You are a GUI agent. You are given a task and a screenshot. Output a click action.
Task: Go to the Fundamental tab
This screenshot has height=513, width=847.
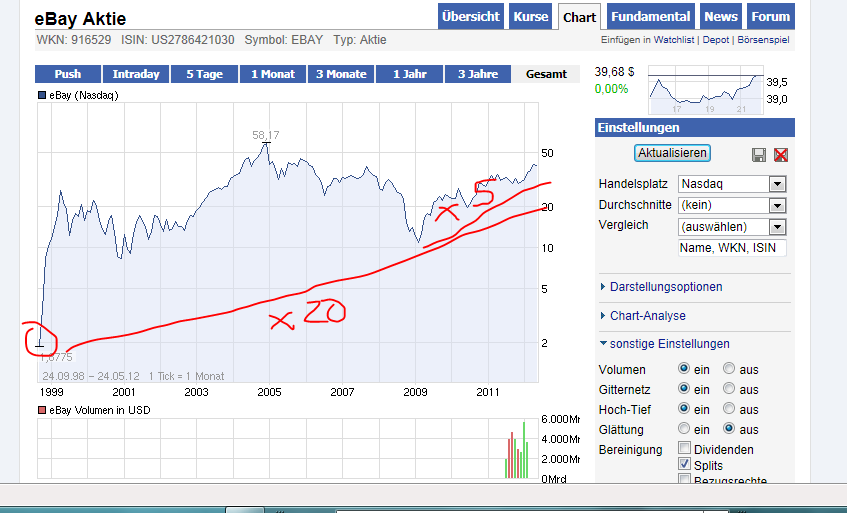click(x=650, y=17)
